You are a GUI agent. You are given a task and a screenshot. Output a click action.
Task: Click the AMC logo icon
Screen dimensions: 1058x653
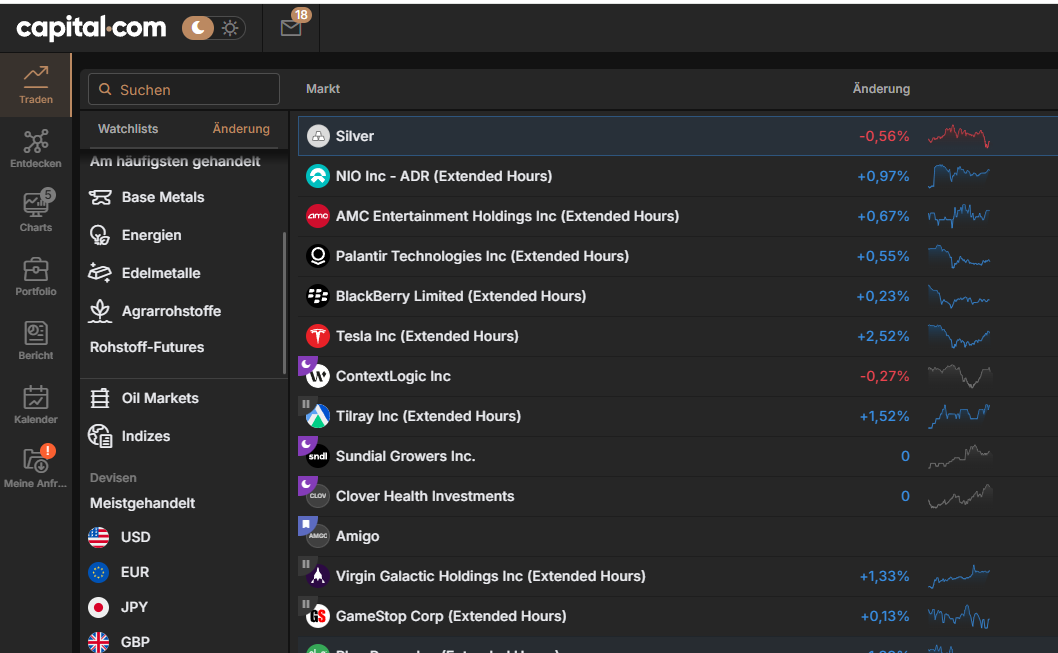318,216
